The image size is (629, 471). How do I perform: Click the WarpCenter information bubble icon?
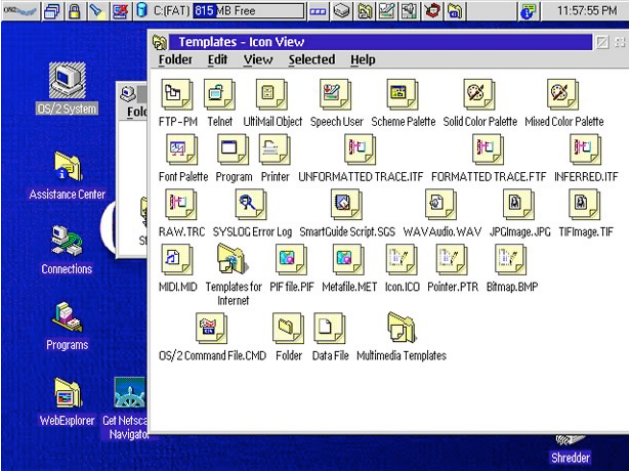point(528,11)
